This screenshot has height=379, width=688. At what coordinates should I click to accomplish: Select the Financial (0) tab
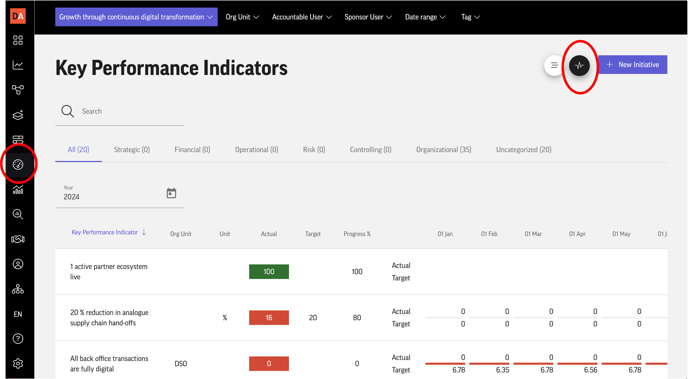tap(192, 150)
